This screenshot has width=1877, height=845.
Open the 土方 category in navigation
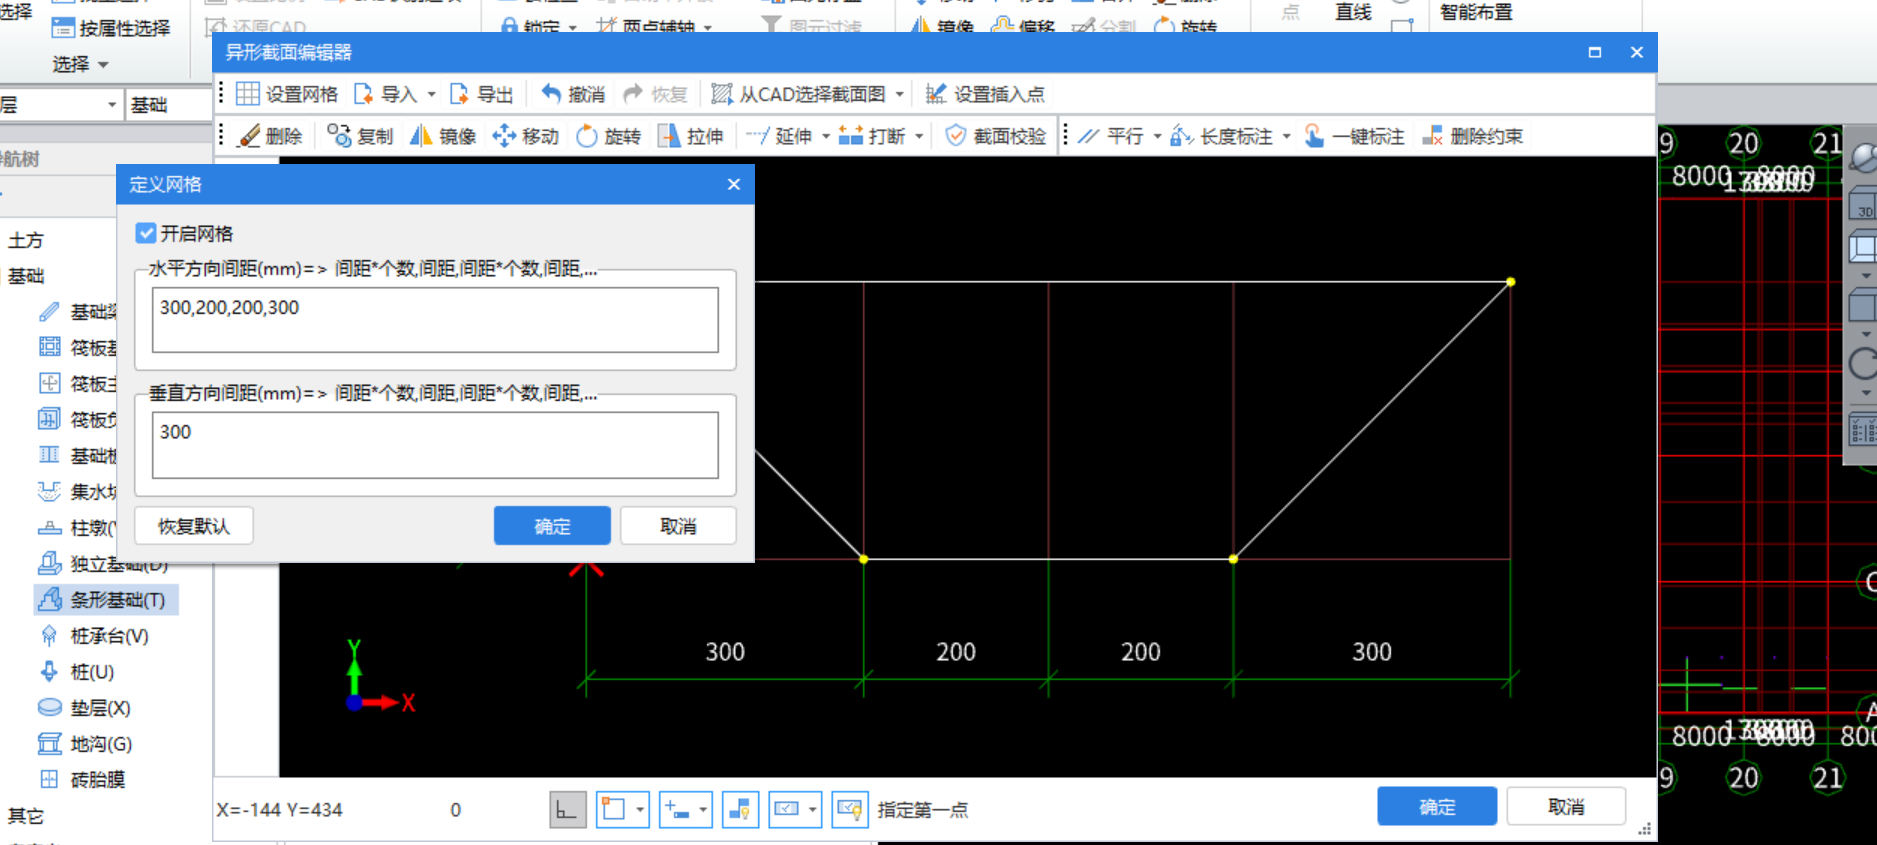coord(26,240)
